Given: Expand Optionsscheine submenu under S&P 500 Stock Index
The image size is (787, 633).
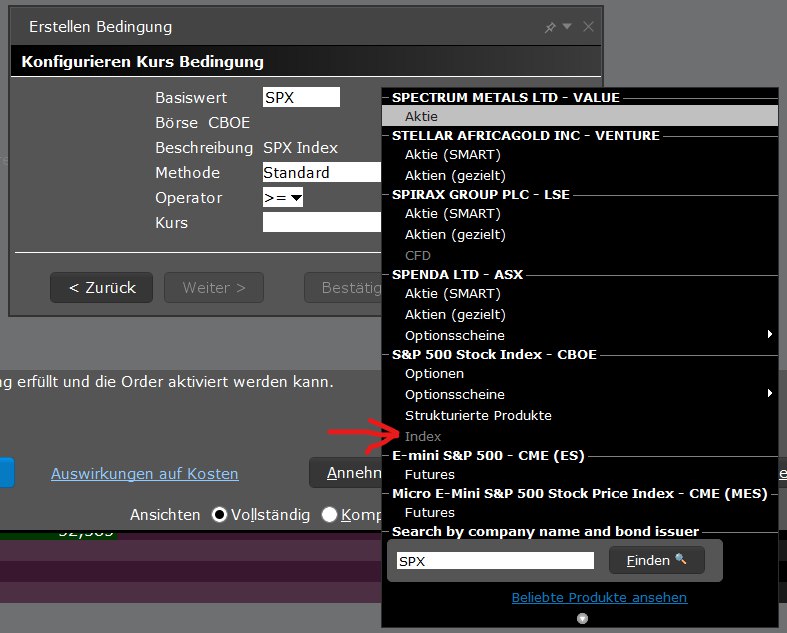Looking at the screenshot, I should (x=770, y=394).
